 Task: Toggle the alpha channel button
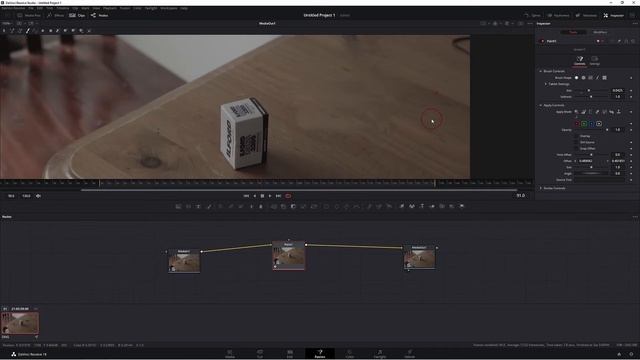coord(599,124)
